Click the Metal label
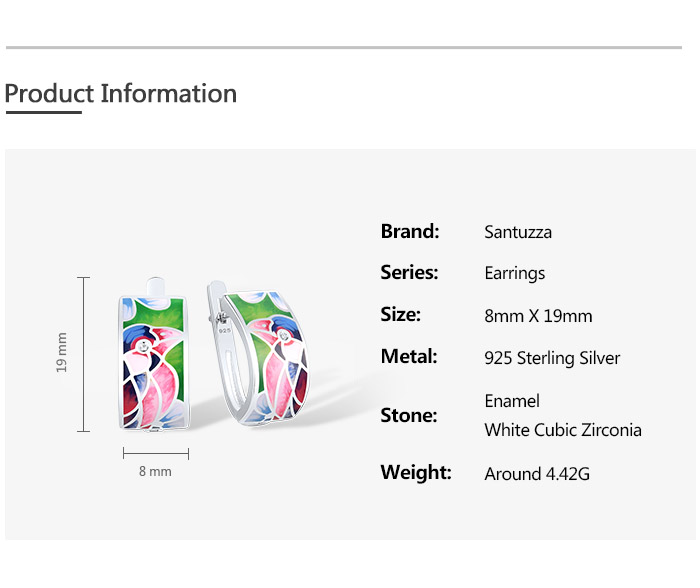This screenshot has height=588, width=700. click(x=409, y=357)
